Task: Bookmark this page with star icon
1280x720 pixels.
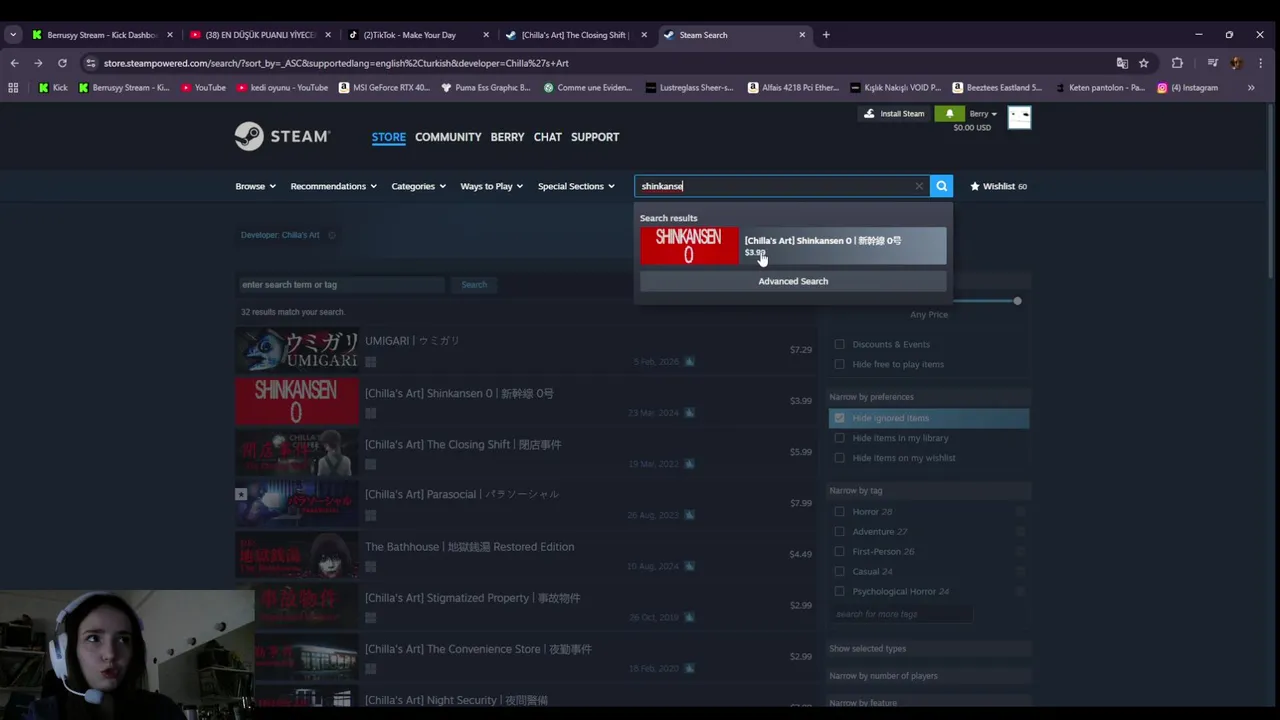Action: [x=1144, y=63]
